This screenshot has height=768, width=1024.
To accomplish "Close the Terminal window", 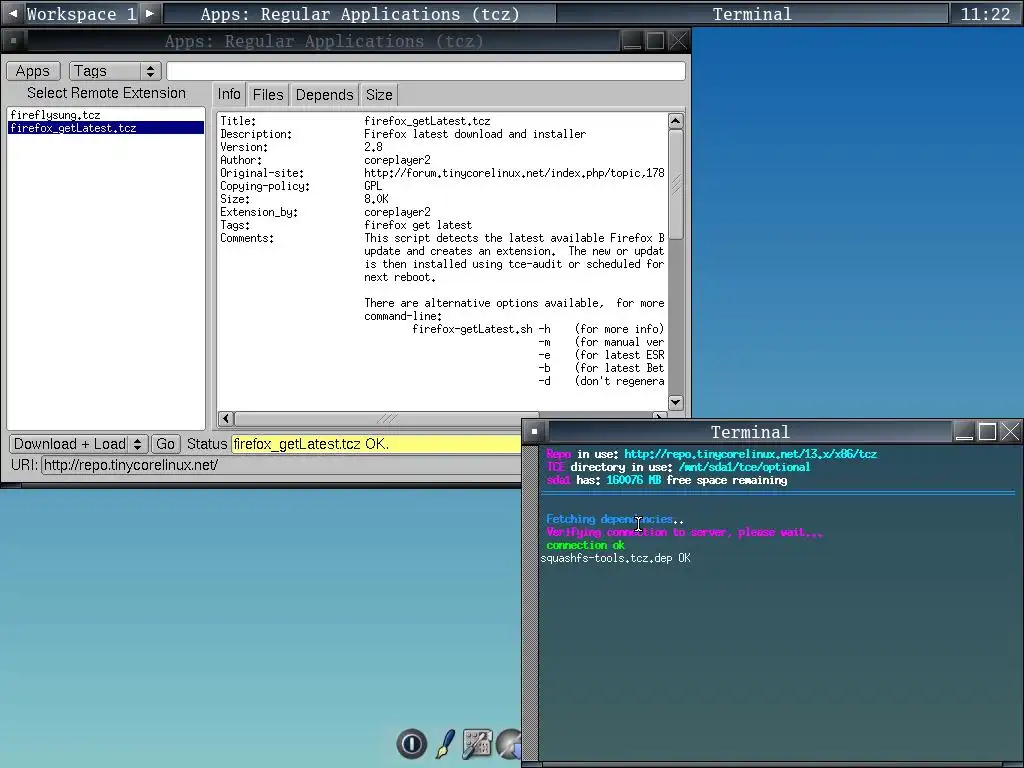I will (x=1010, y=432).
